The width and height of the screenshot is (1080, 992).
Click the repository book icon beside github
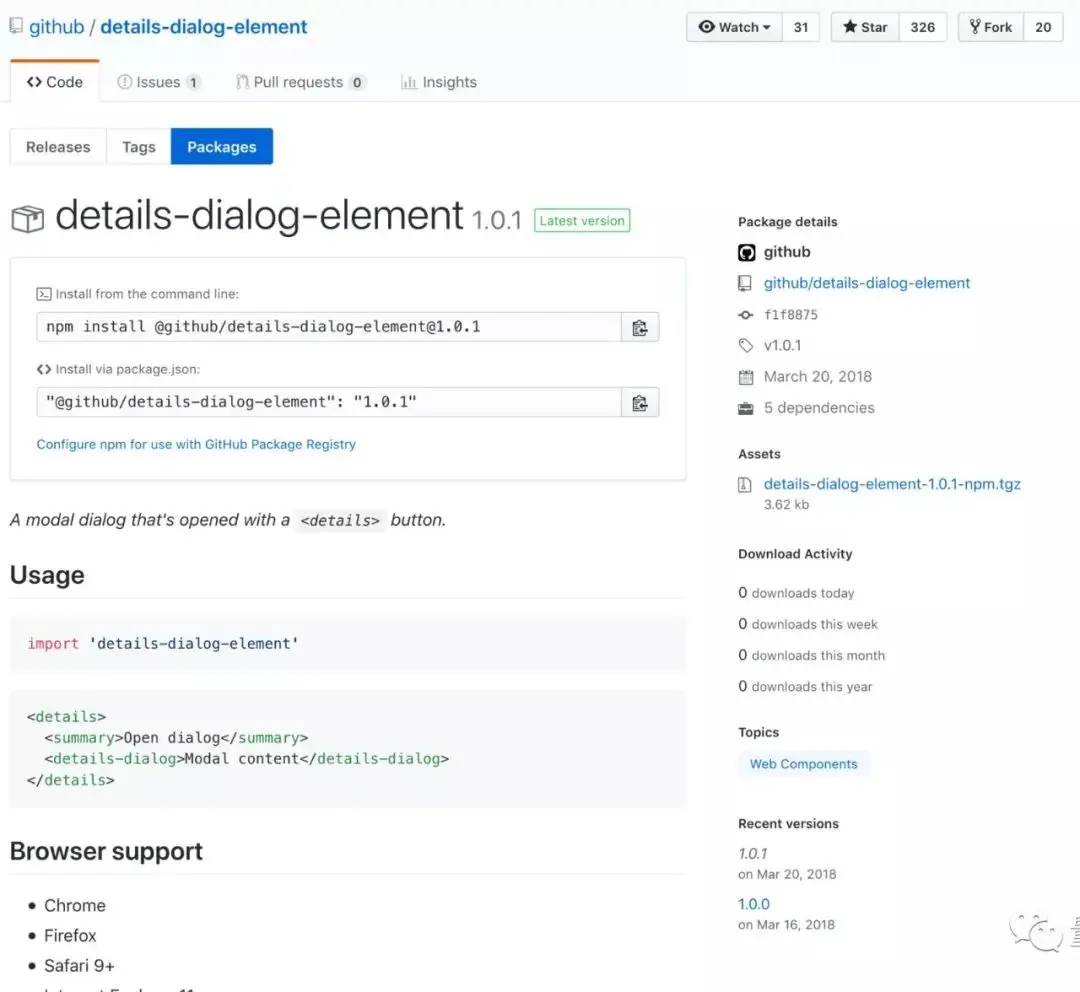point(16,27)
